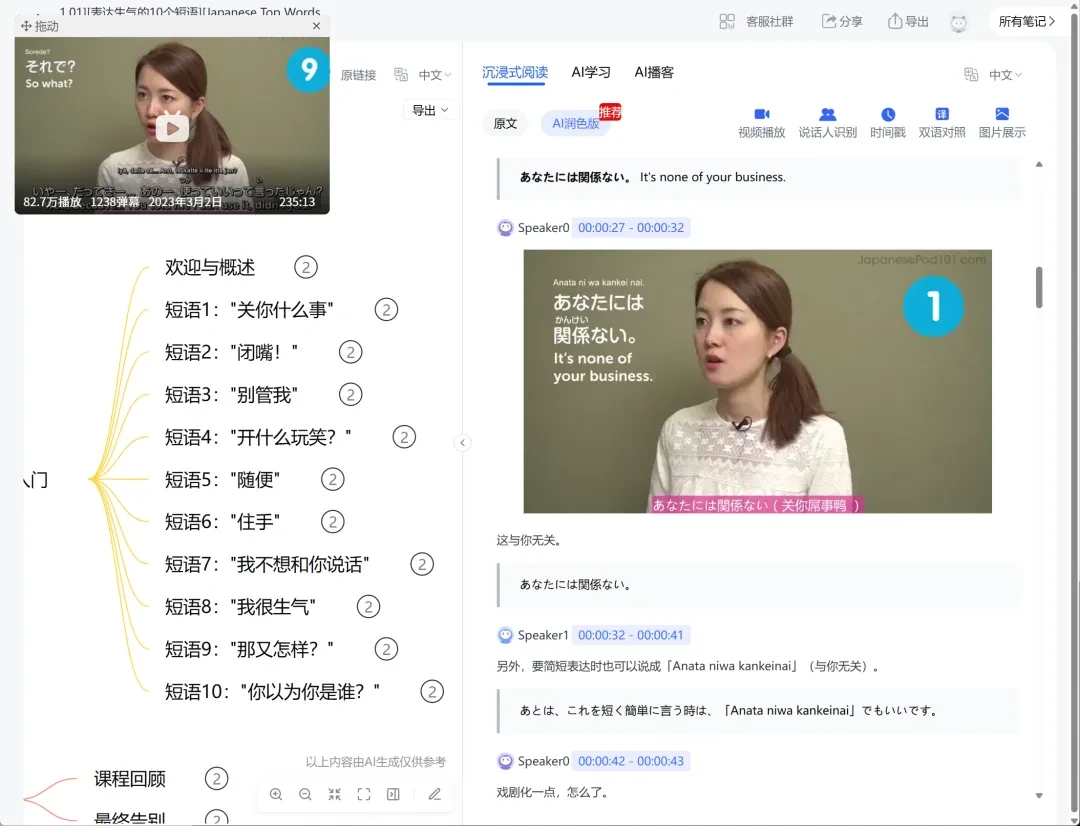The image size is (1080, 826).
Task: Open the 原链接 link
Action: 358,75
